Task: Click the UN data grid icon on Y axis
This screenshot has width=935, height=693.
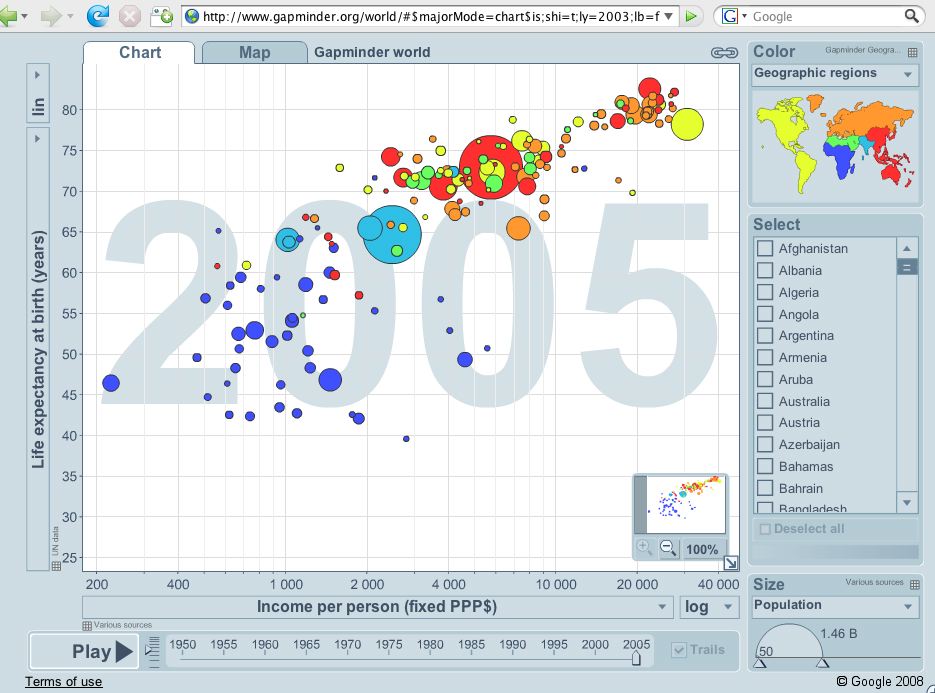Action: (x=56, y=565)
